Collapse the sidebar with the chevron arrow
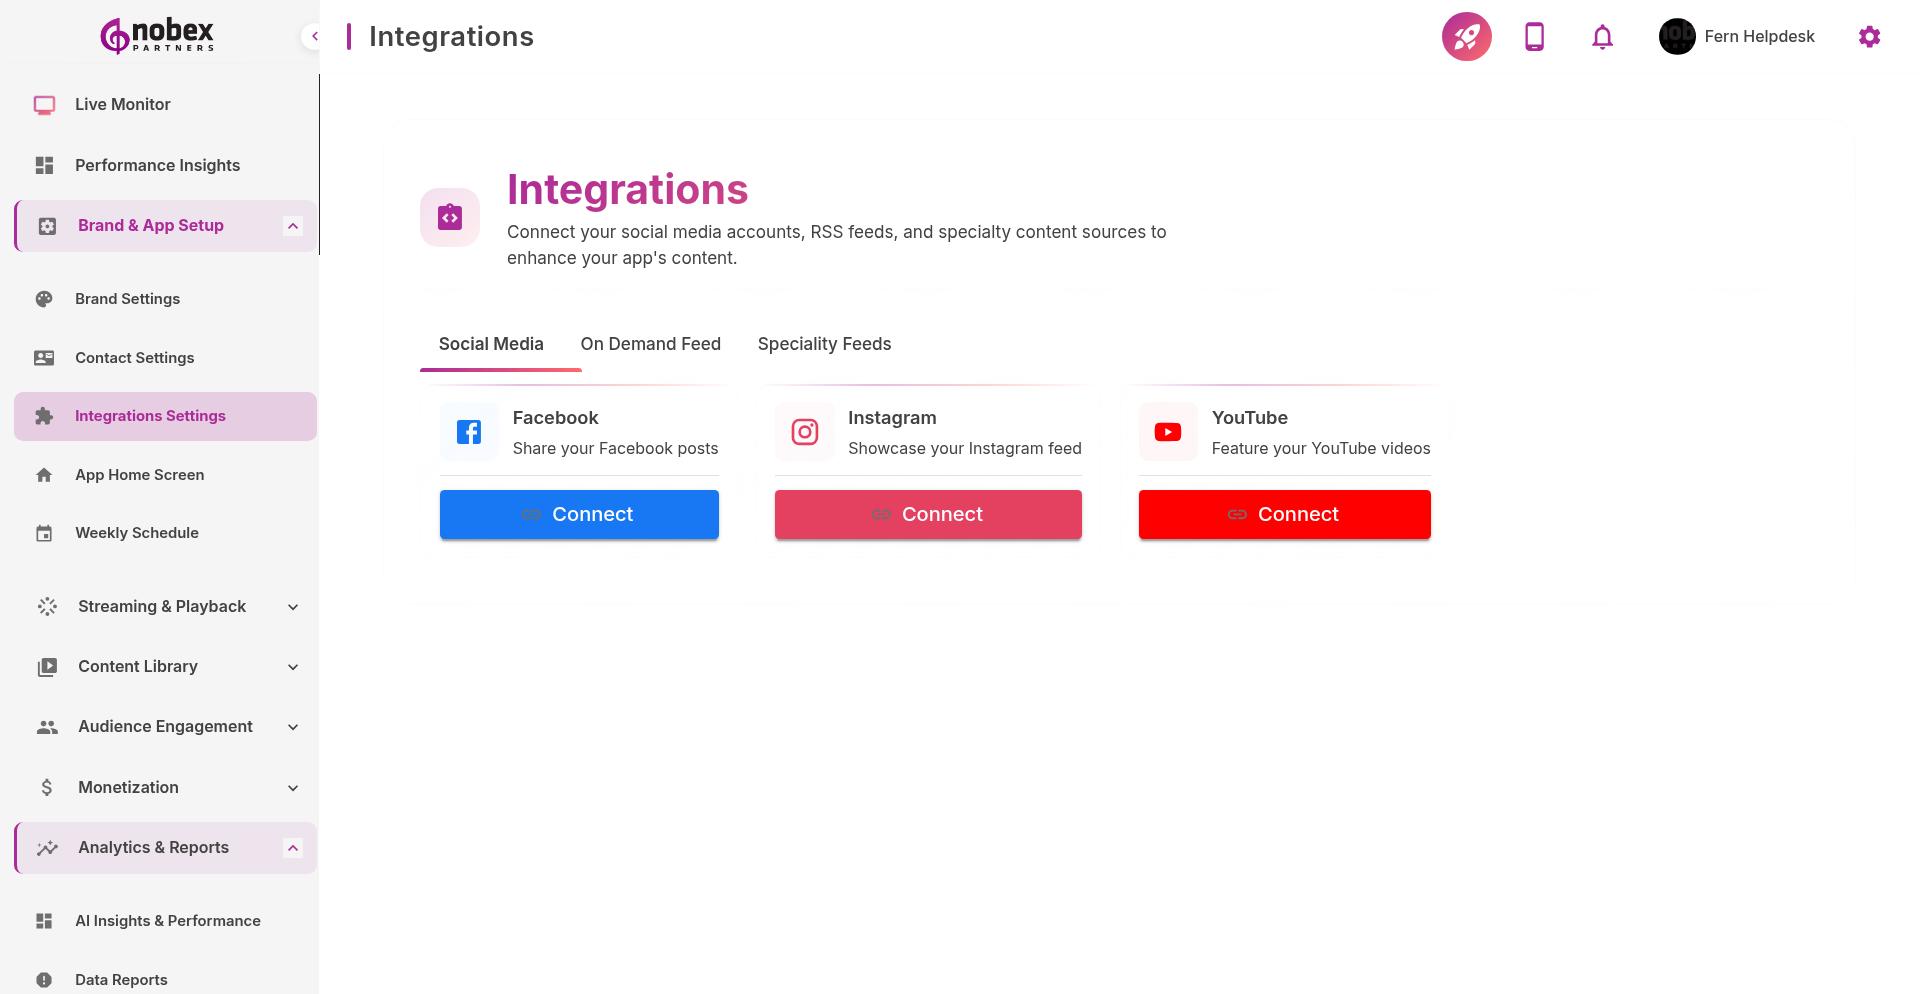This screenshot has width=1920, height=994. click(315, 35)
